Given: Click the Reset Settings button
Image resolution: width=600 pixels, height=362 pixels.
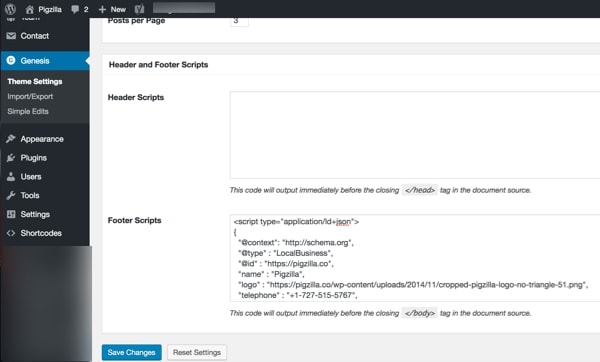Looking at the screenshot, I should tap(197, 352).
